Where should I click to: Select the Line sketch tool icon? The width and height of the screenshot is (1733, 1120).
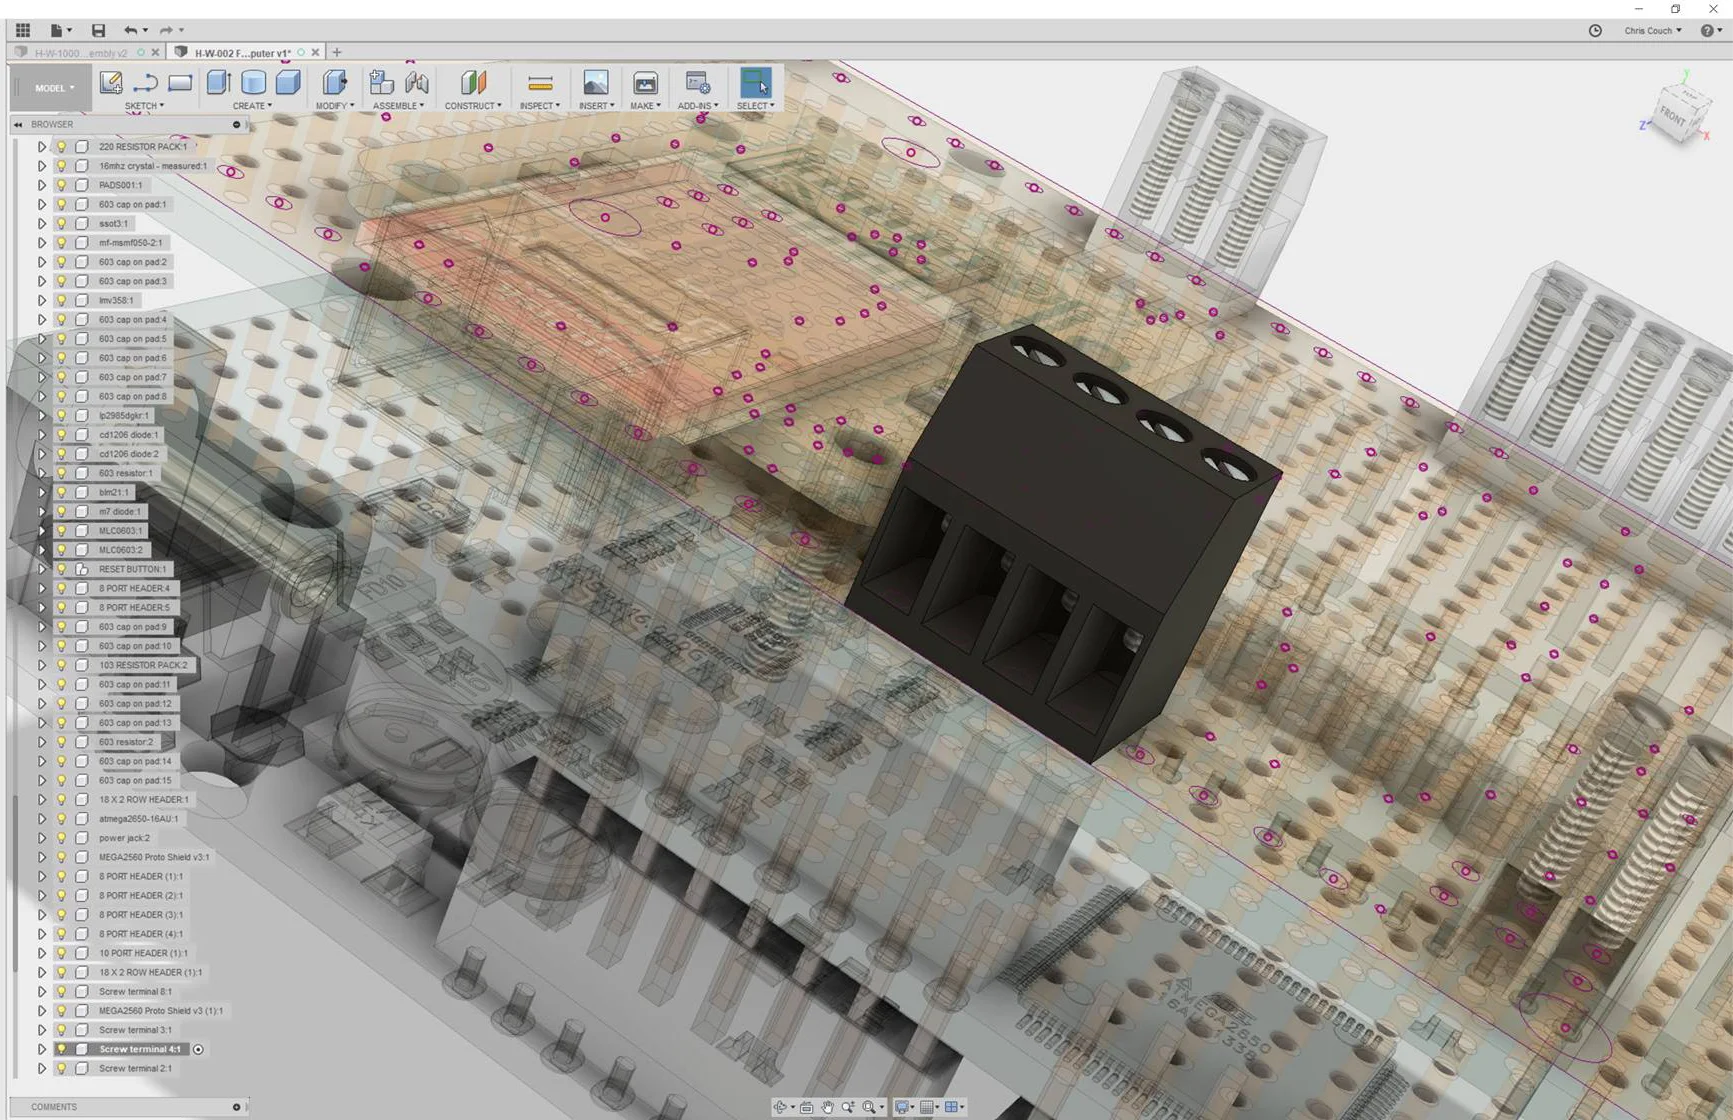click(x=146, y=82)
